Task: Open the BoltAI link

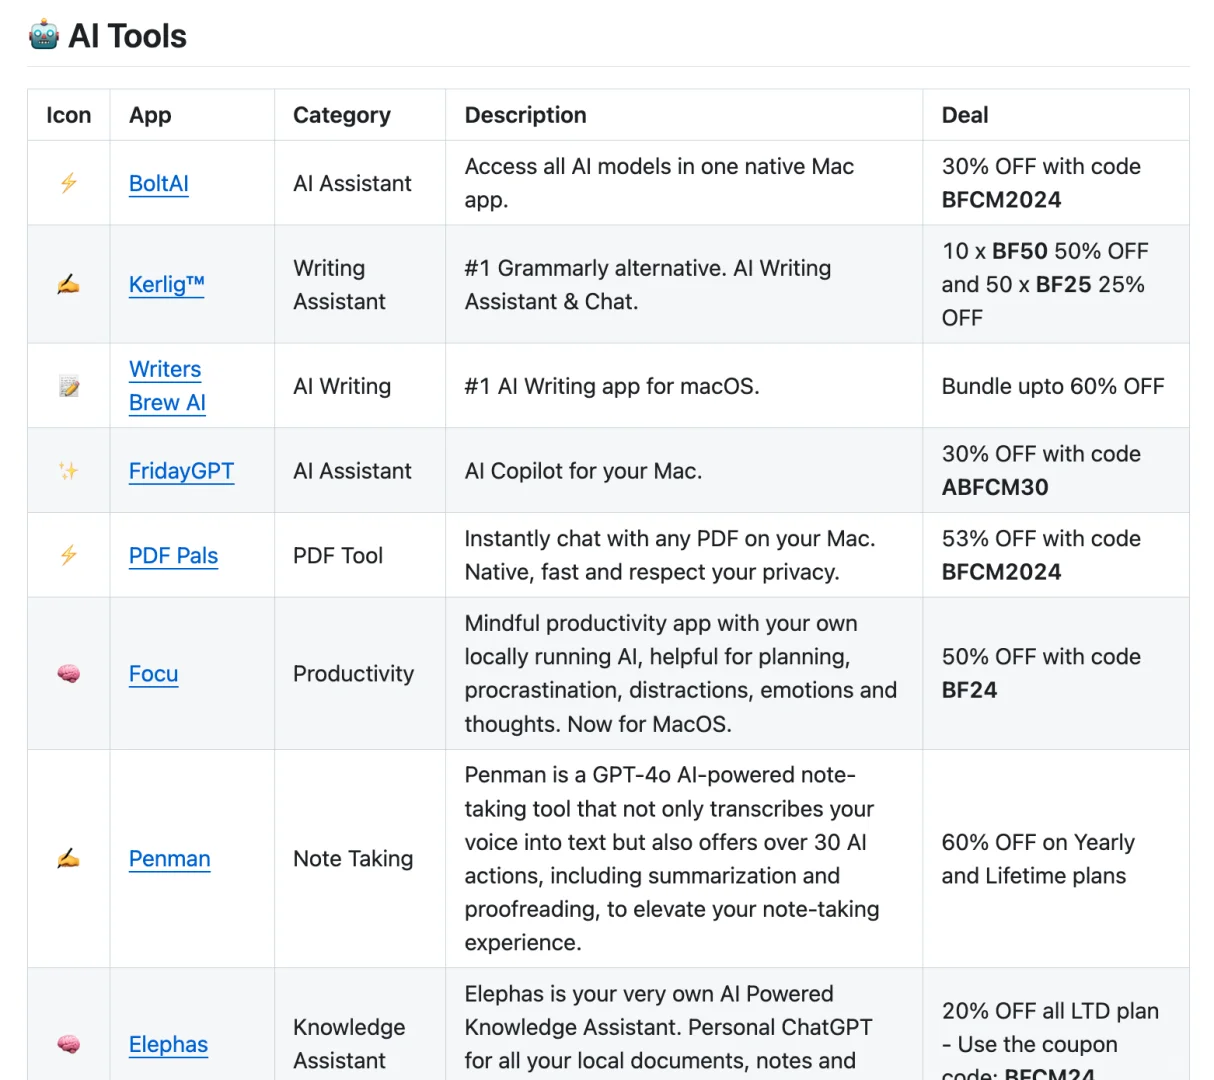Action: tap(158, 184)
